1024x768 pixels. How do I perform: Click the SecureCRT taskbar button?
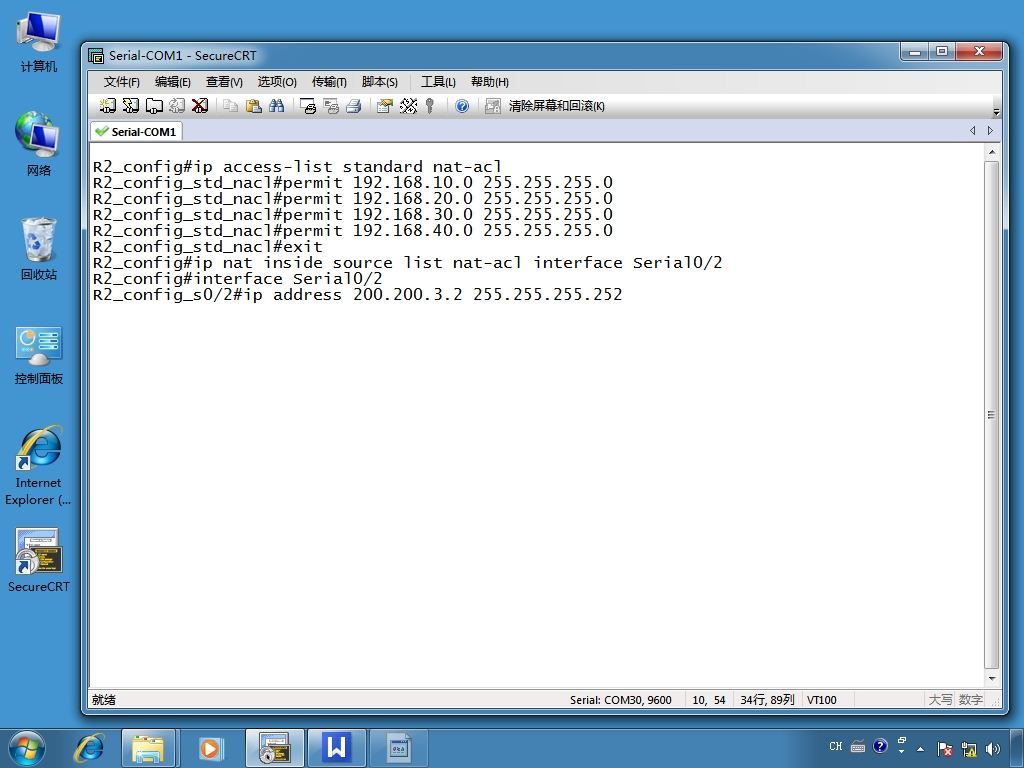point(274,748)
